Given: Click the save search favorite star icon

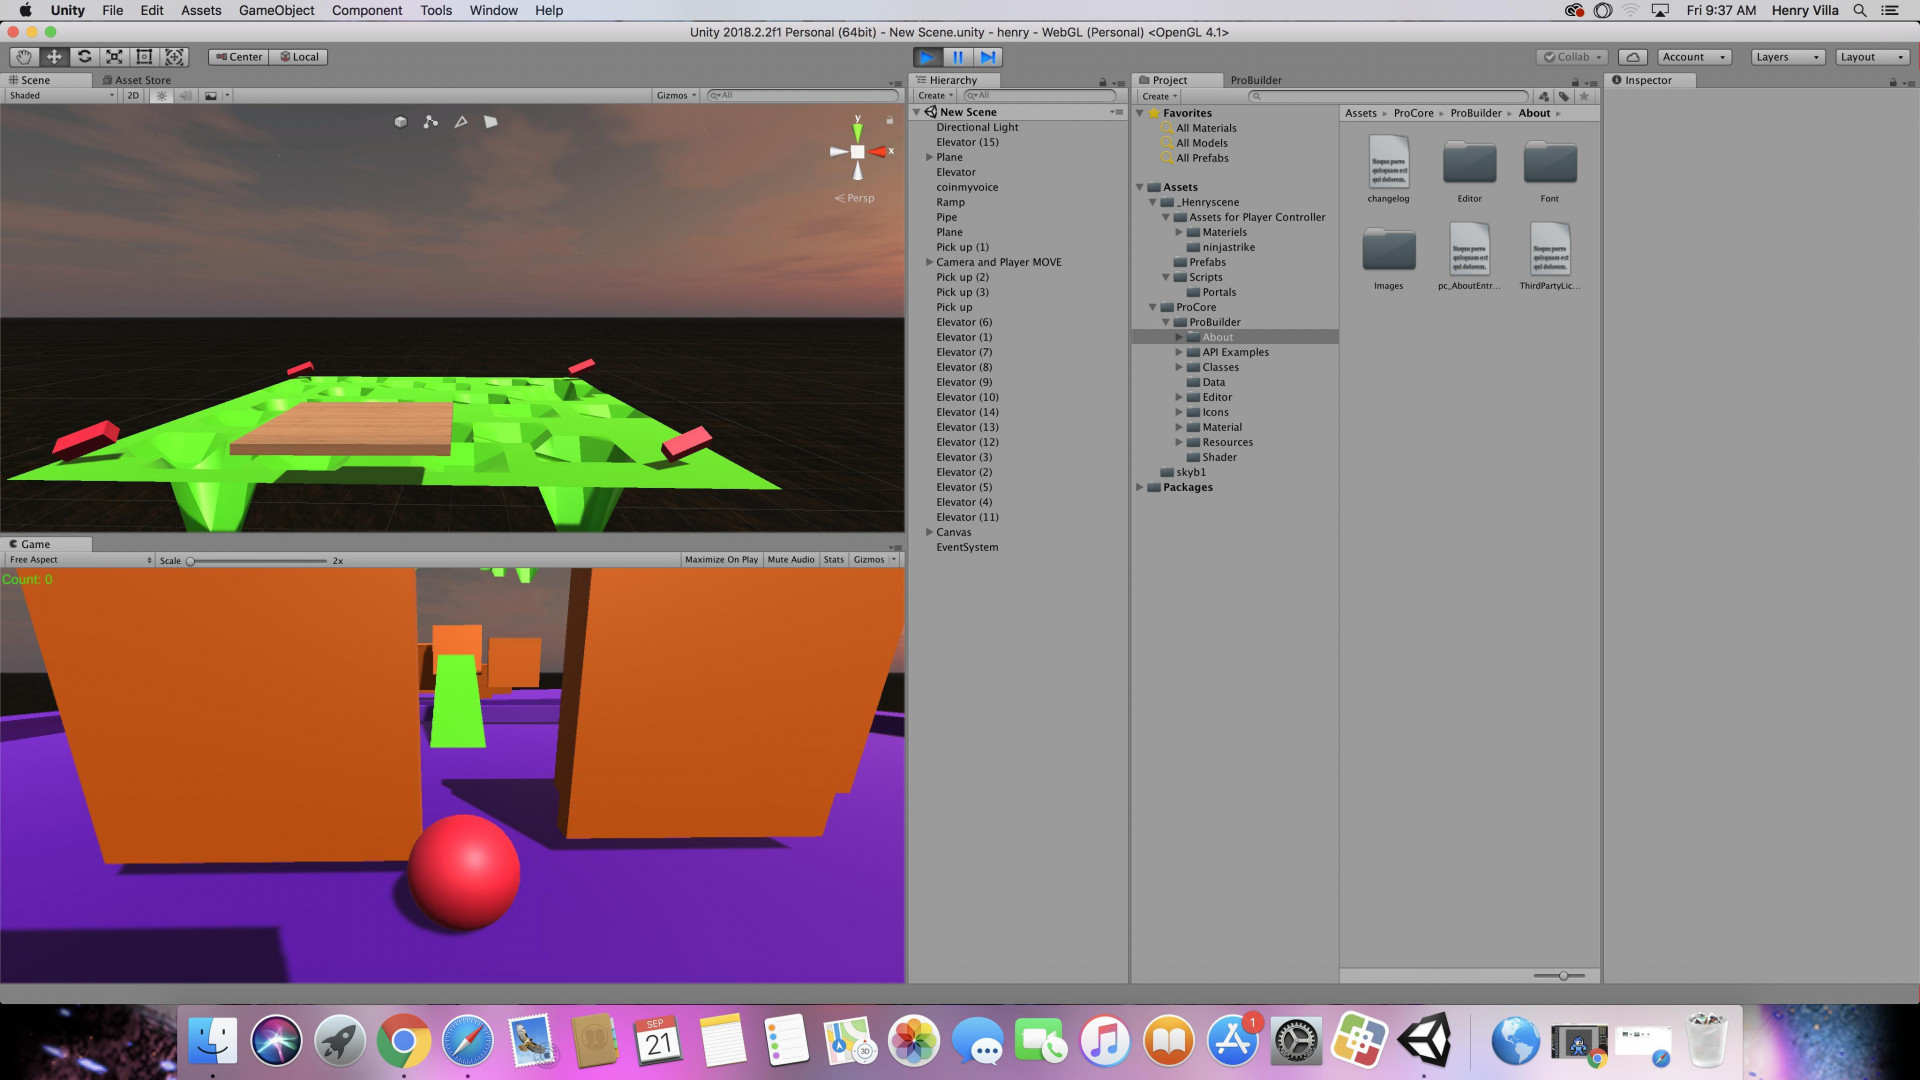Looking at the screenshot, I should pyautogui.click(x=1584, y=96).
